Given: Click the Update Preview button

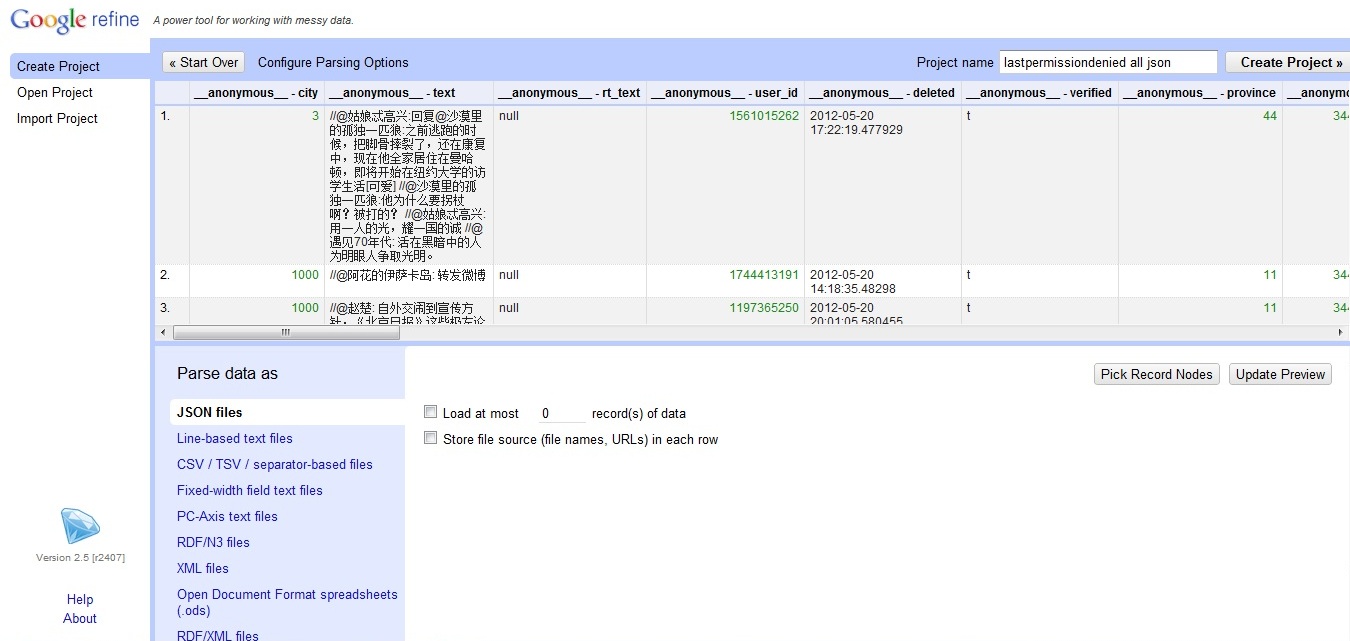Looking at the screenshot, I should pyautogui.click(x=1281, y=374).
